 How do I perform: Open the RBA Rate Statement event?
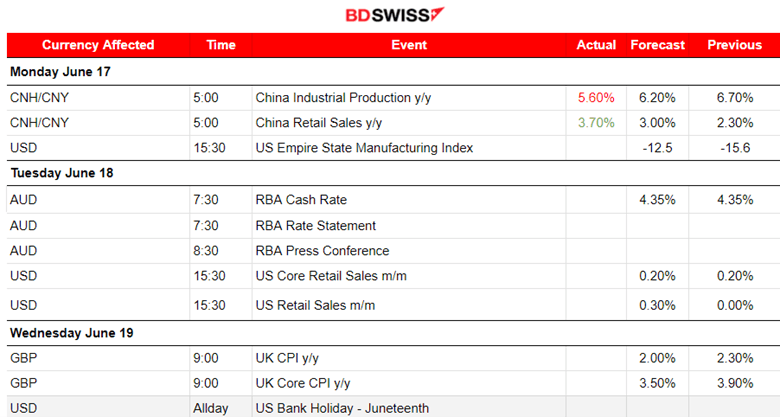[x=315, y=225]
